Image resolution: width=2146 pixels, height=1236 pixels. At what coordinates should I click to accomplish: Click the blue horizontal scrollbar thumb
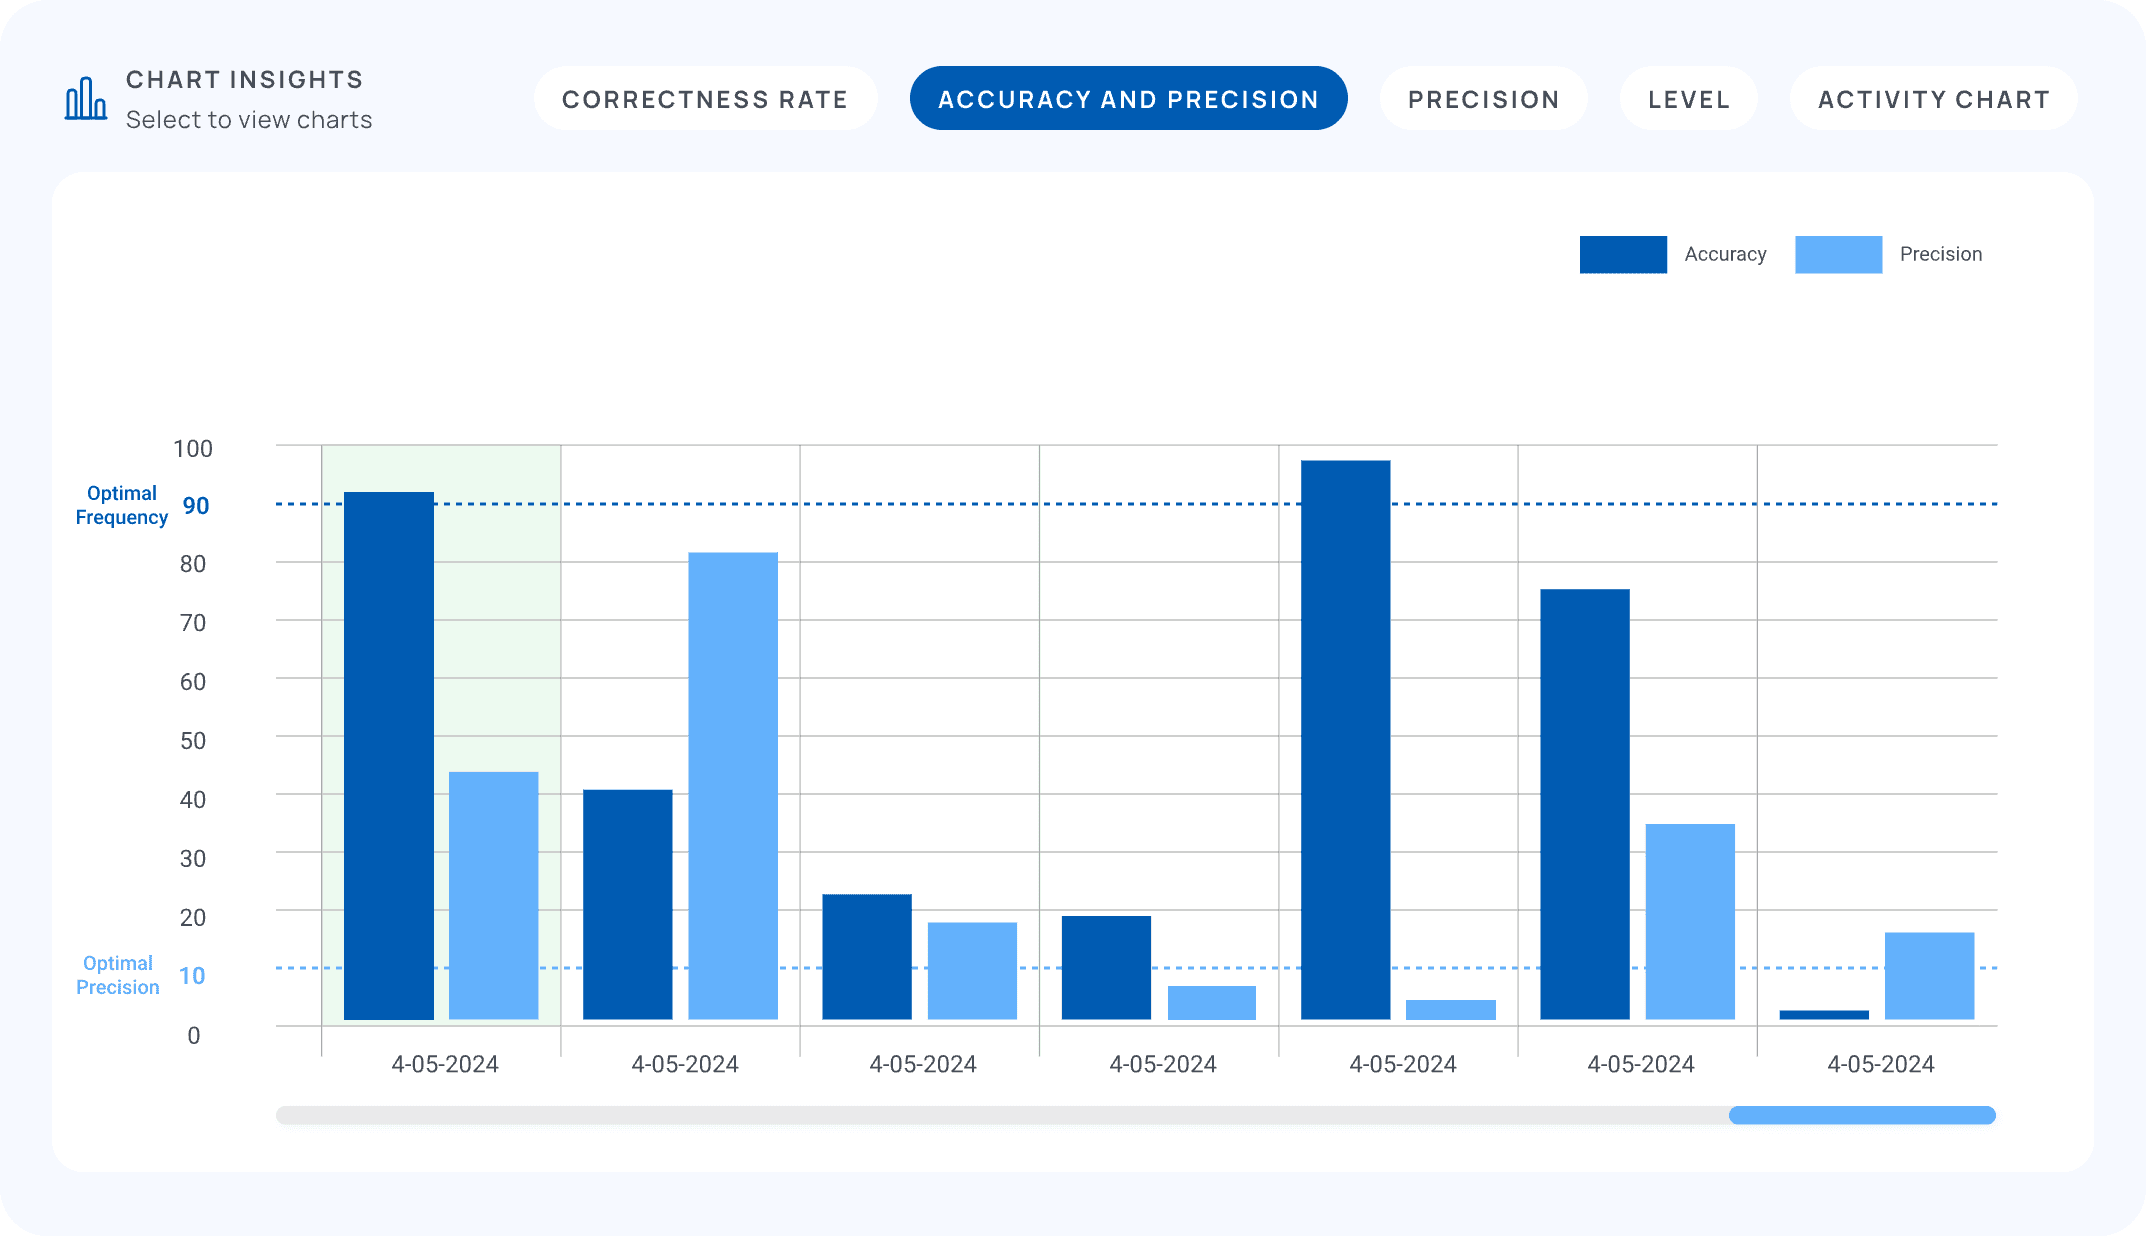coord(1862,1115)
